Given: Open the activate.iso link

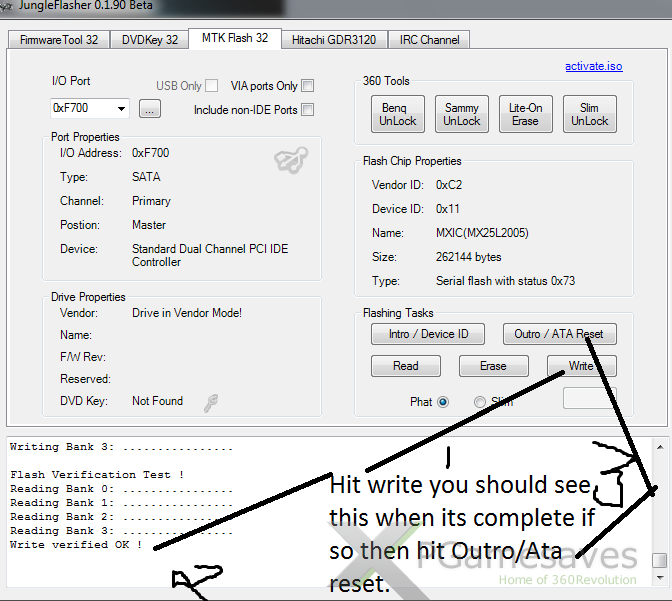Looking at the screenshot, I should 593,66.
